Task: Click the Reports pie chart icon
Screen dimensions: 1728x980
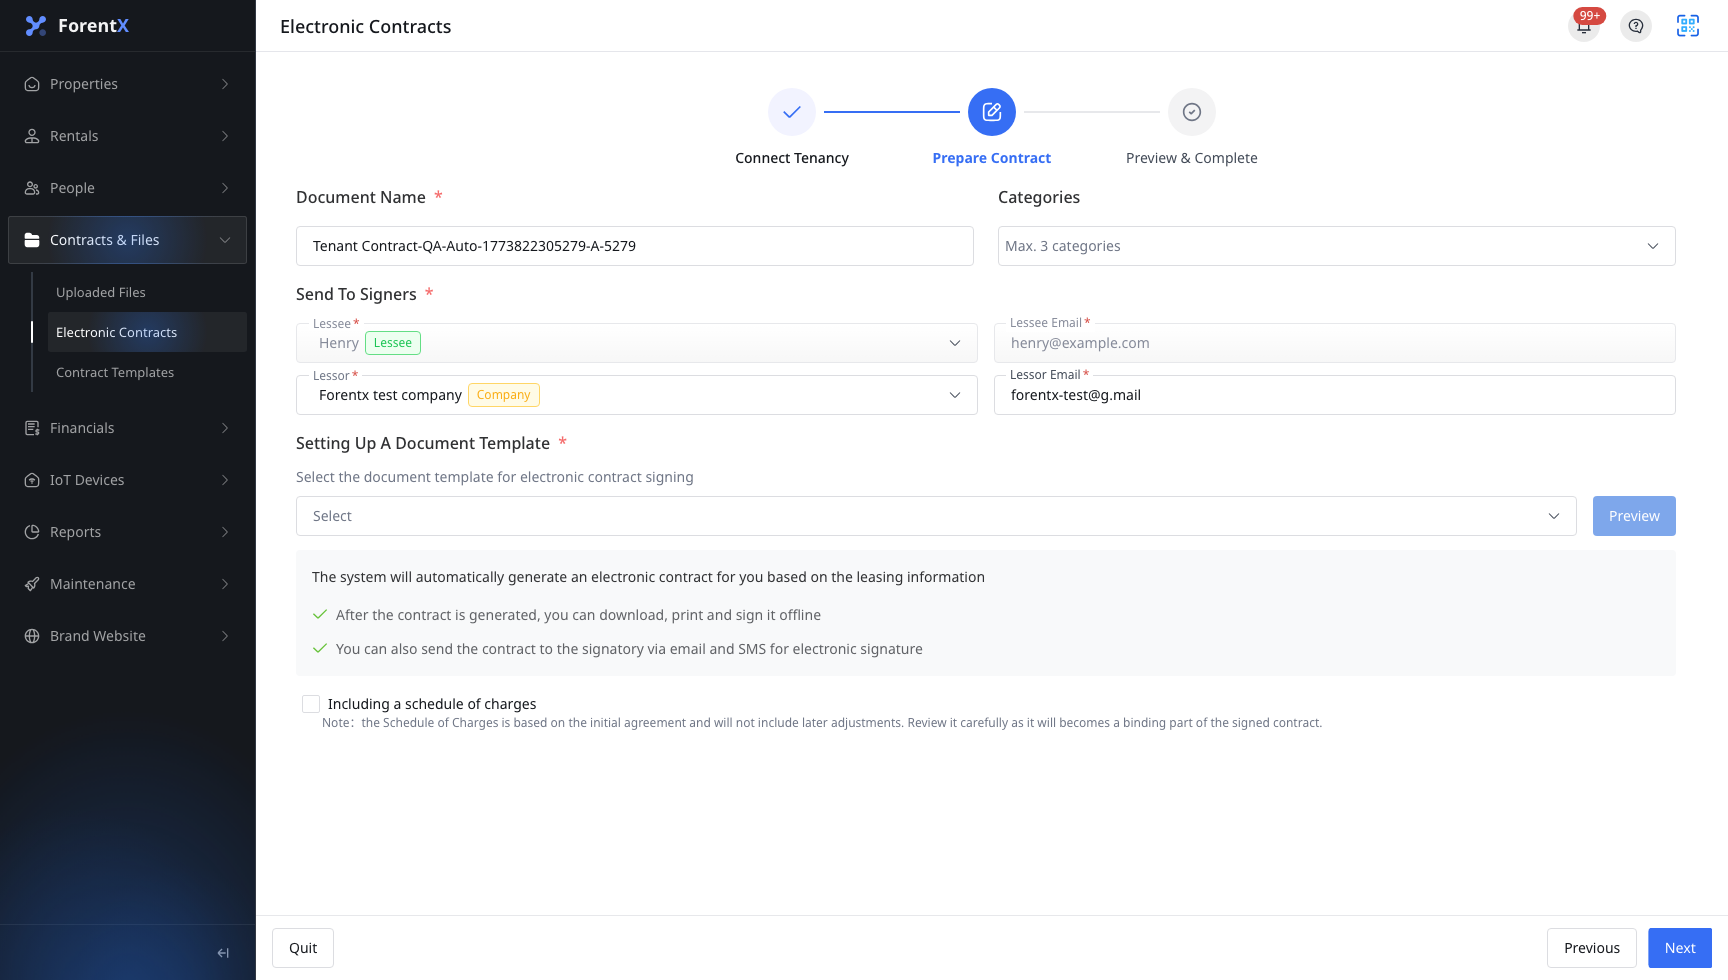Action: tap(32, 532)
